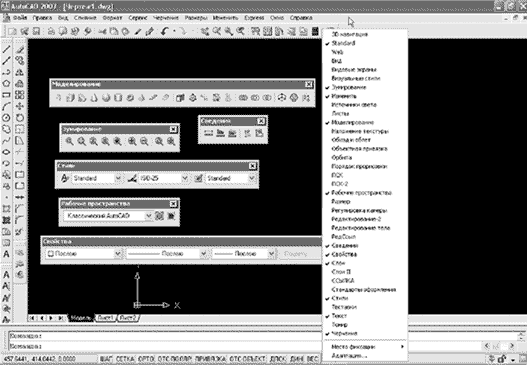
Task: Click the Zoom In (plus) icon
Action: [x=132, y=141]
